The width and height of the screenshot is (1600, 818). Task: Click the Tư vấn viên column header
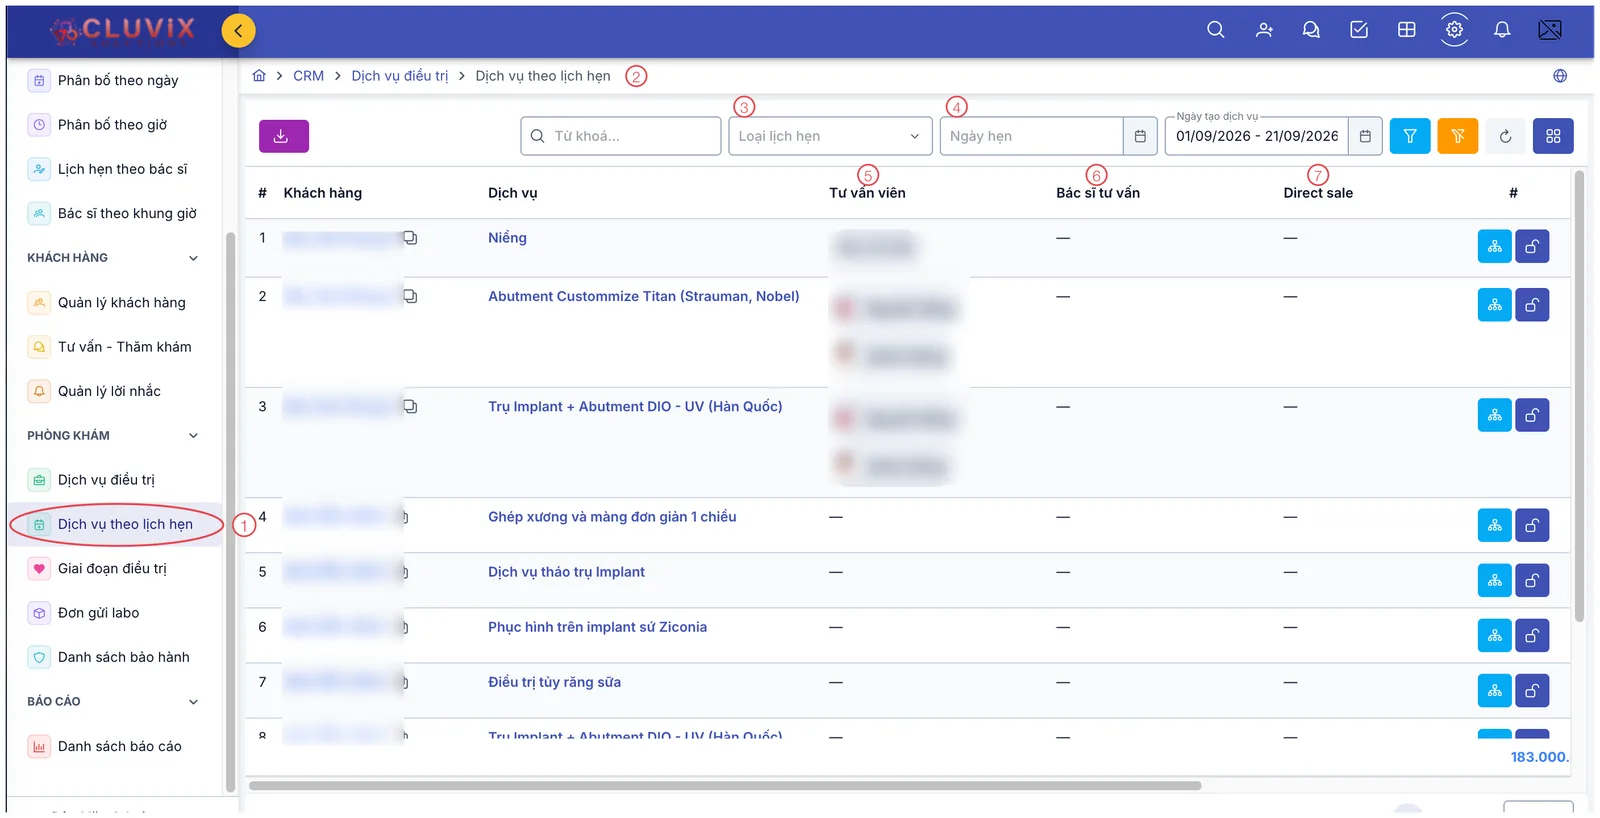(867, 193)
